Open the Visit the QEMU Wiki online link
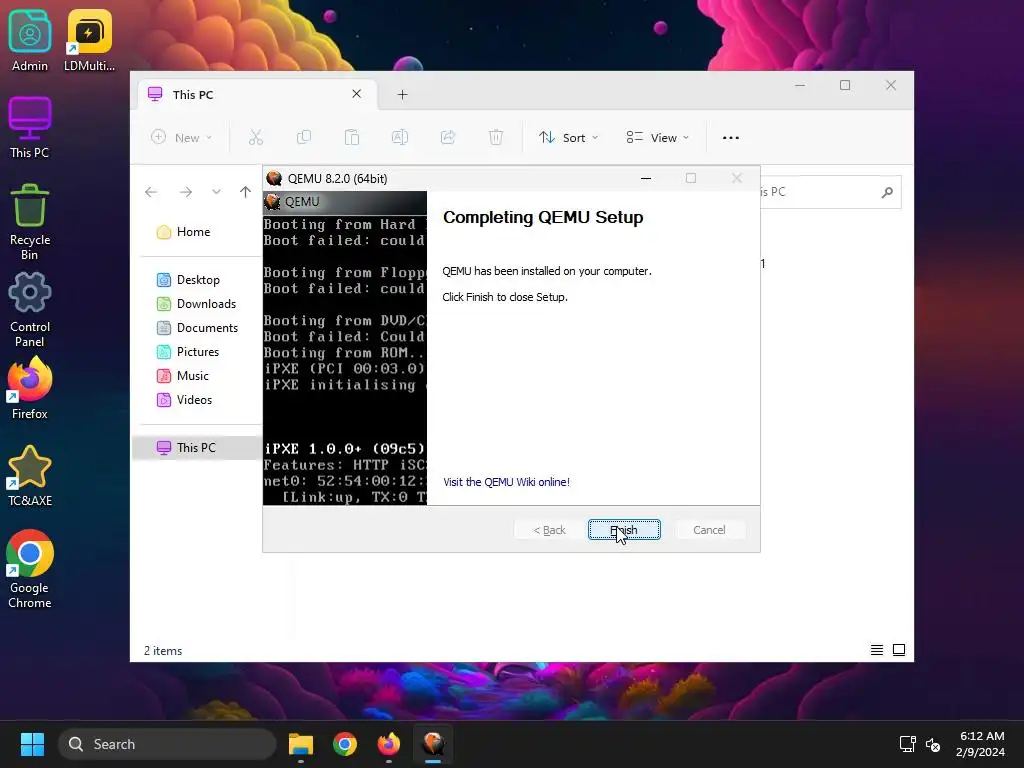This screenshot has height=768, width=1024. pos(506,482)
